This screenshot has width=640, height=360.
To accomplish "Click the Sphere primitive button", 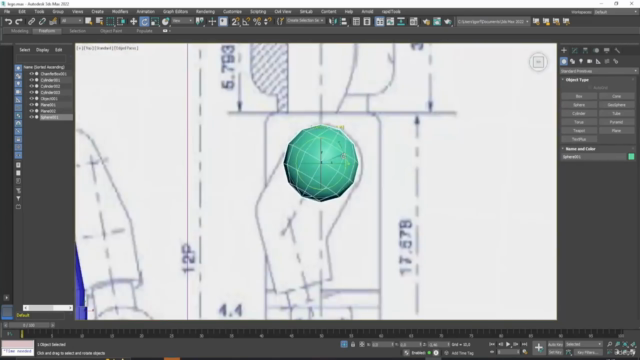I will pyautogui.click(x=579, y=105).
